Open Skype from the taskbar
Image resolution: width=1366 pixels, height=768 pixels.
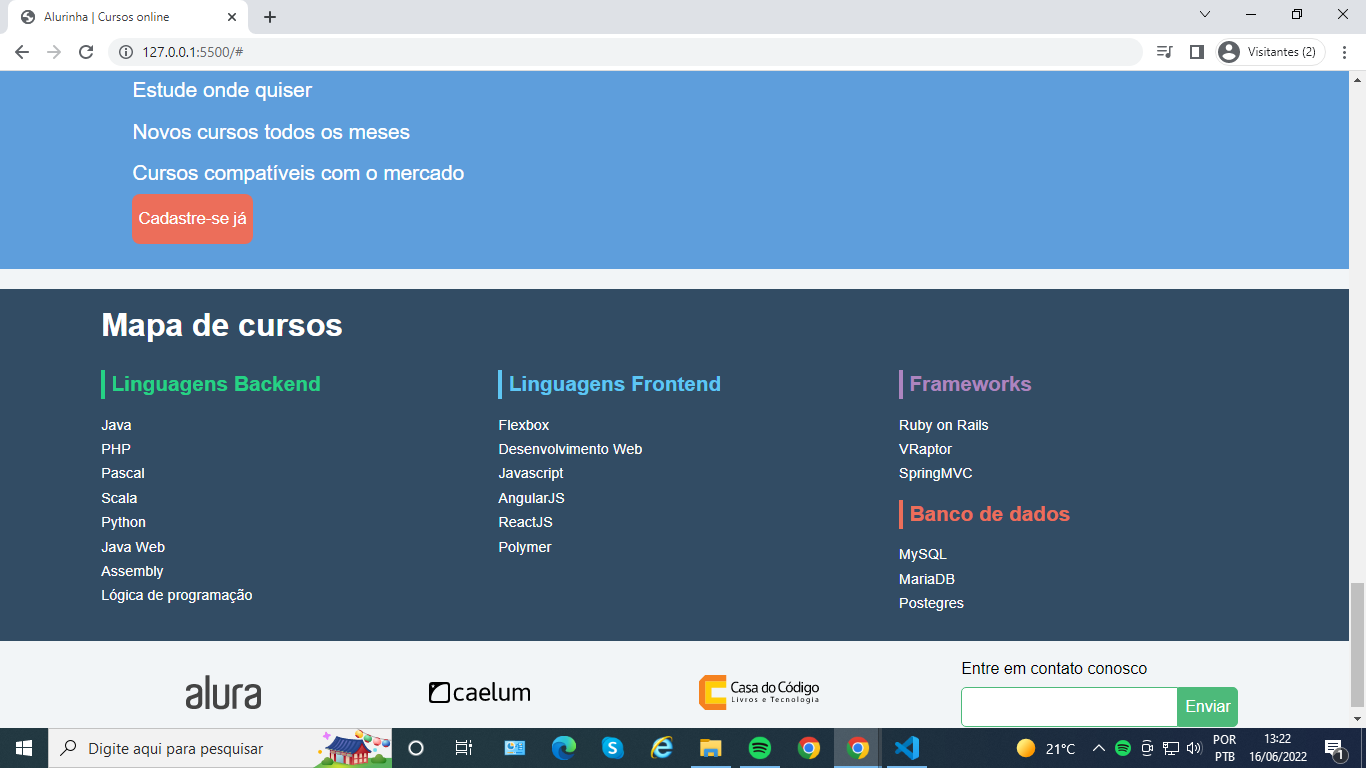[613, 748]
